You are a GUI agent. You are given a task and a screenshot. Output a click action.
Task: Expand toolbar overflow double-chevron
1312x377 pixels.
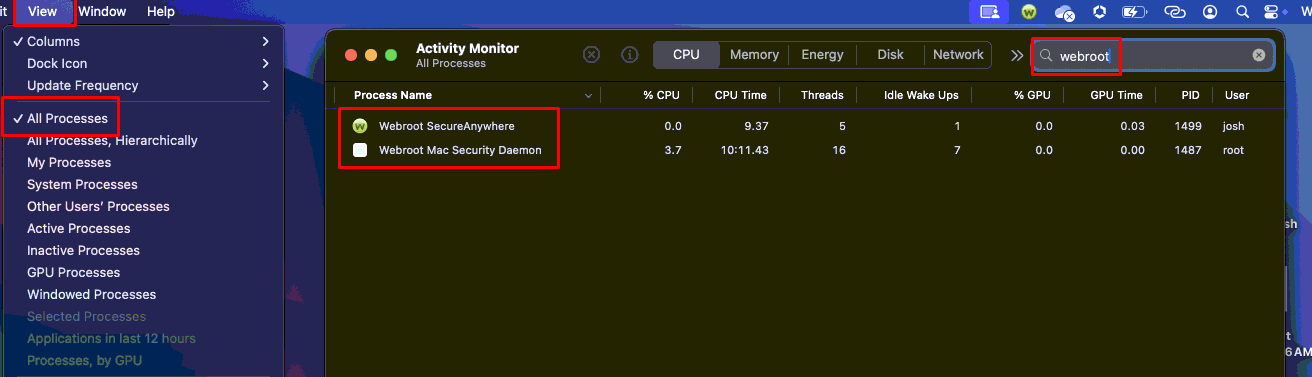[1017, 56]
